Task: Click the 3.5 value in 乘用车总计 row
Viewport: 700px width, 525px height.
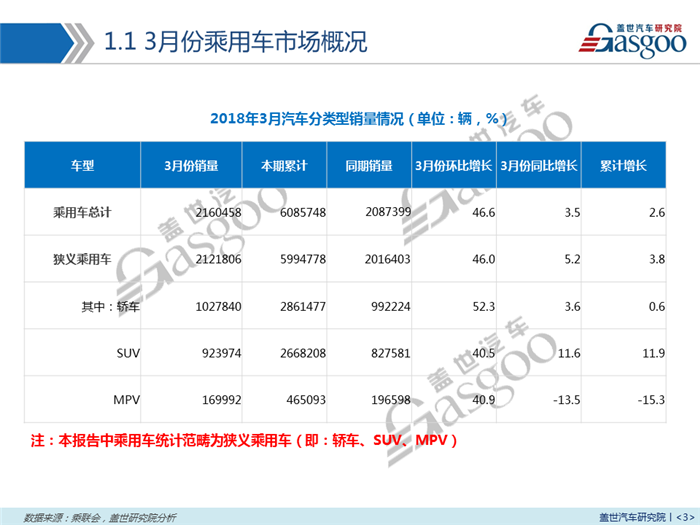Action: tap(572, 212)
